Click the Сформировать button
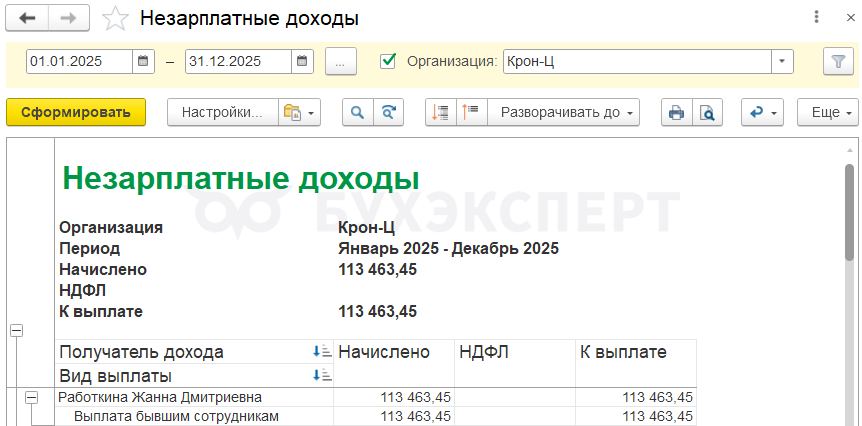This screenshot has height=426, width=862. click(76, 112)
